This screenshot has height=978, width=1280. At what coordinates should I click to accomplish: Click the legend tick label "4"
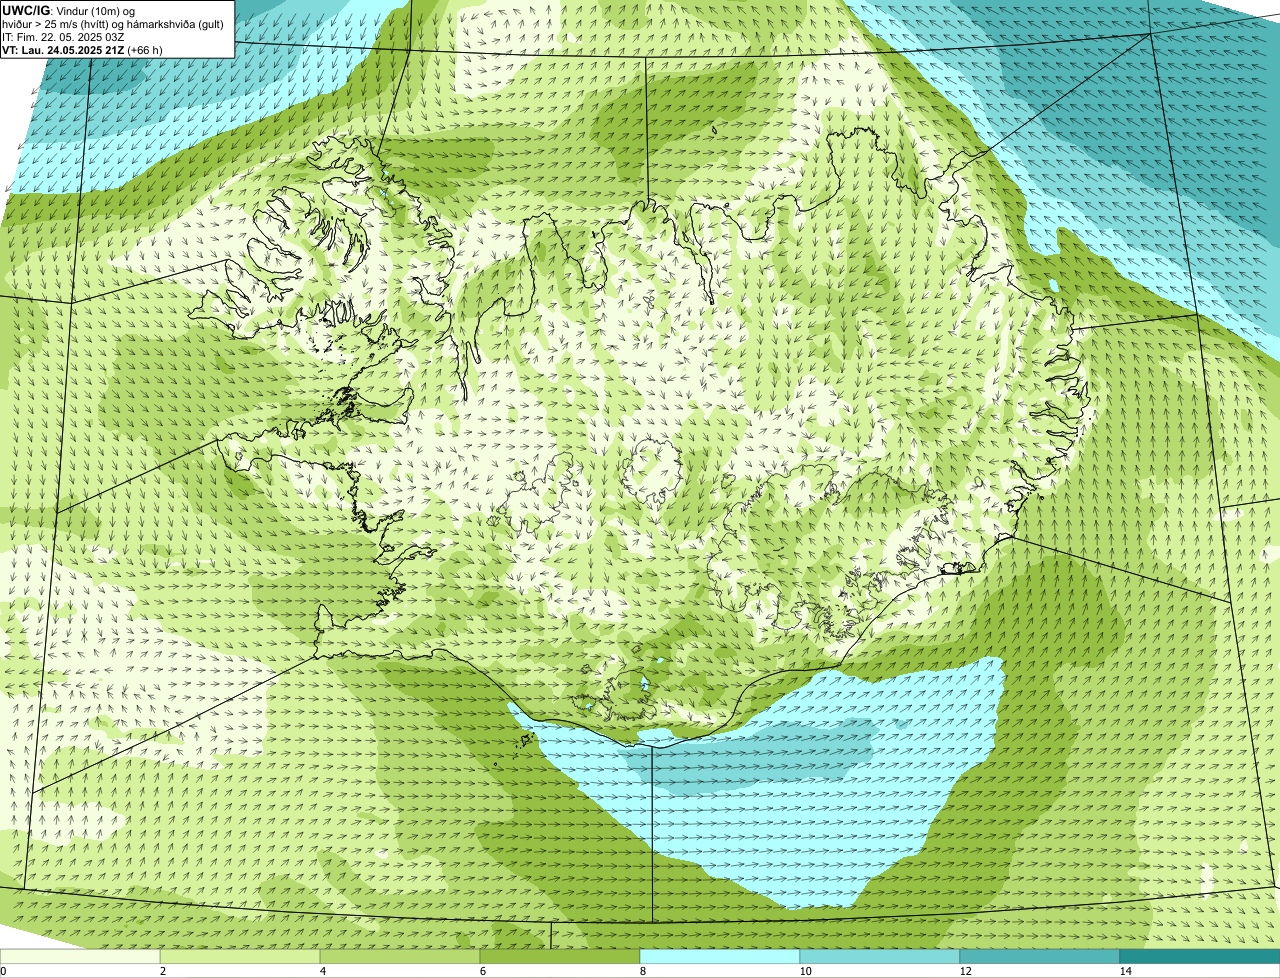tap(322, 971)
